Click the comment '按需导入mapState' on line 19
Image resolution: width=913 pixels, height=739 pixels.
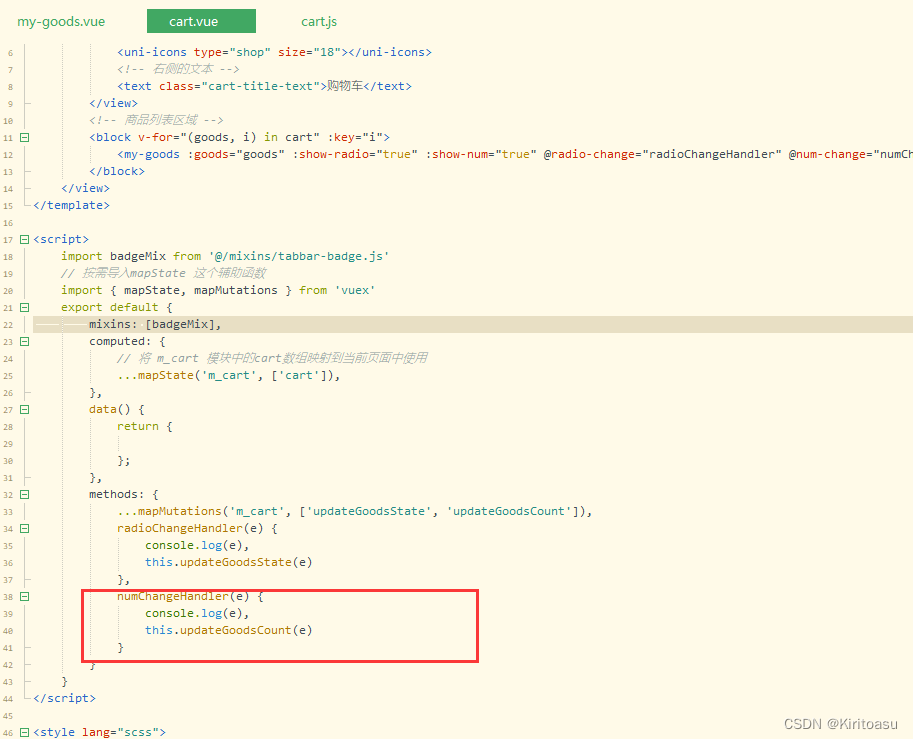click(x=134, y=273)
